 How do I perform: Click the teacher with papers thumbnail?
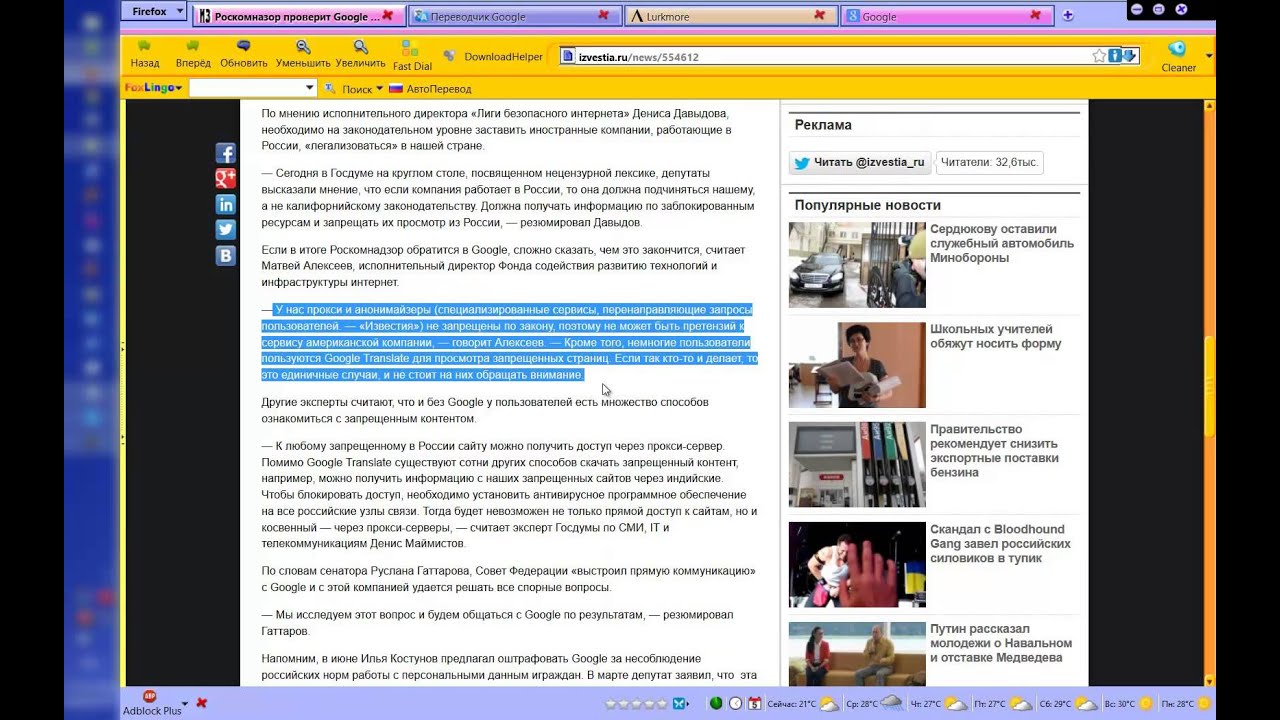(x=857, y=364)
